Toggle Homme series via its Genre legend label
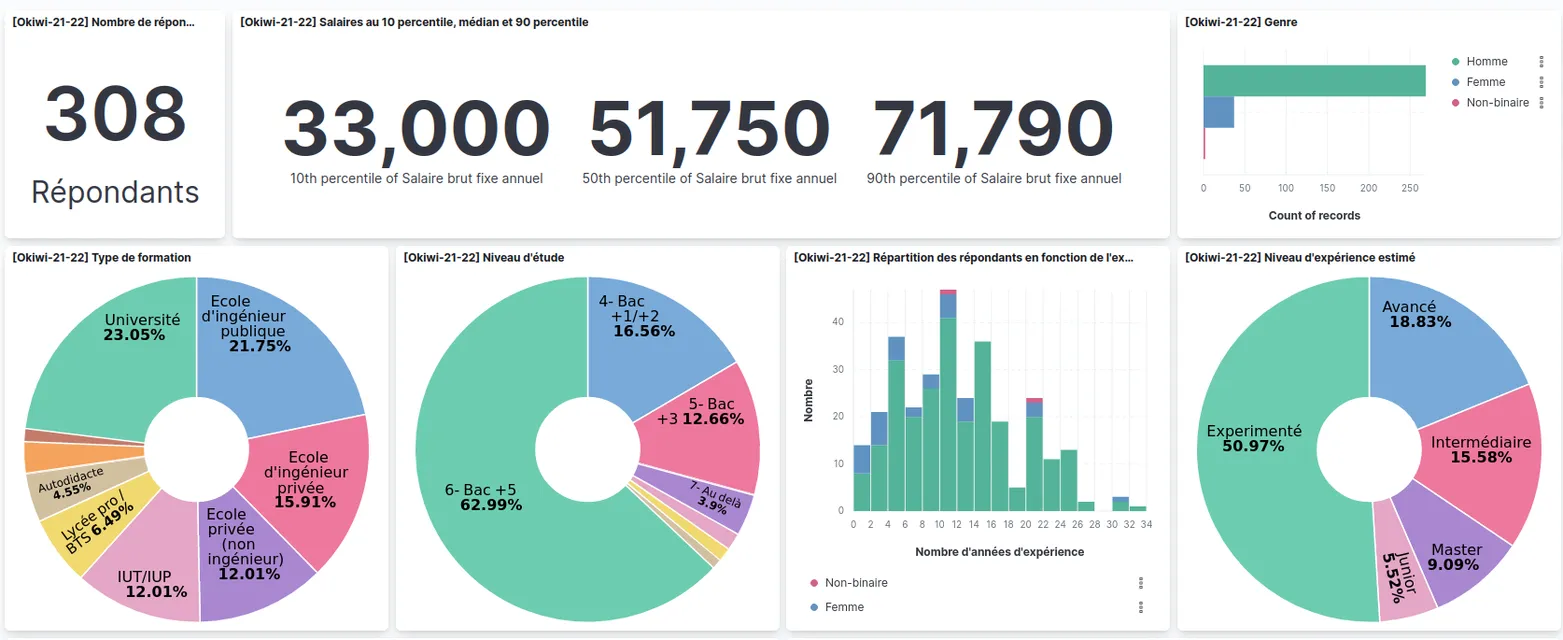 click(1487, 61)
